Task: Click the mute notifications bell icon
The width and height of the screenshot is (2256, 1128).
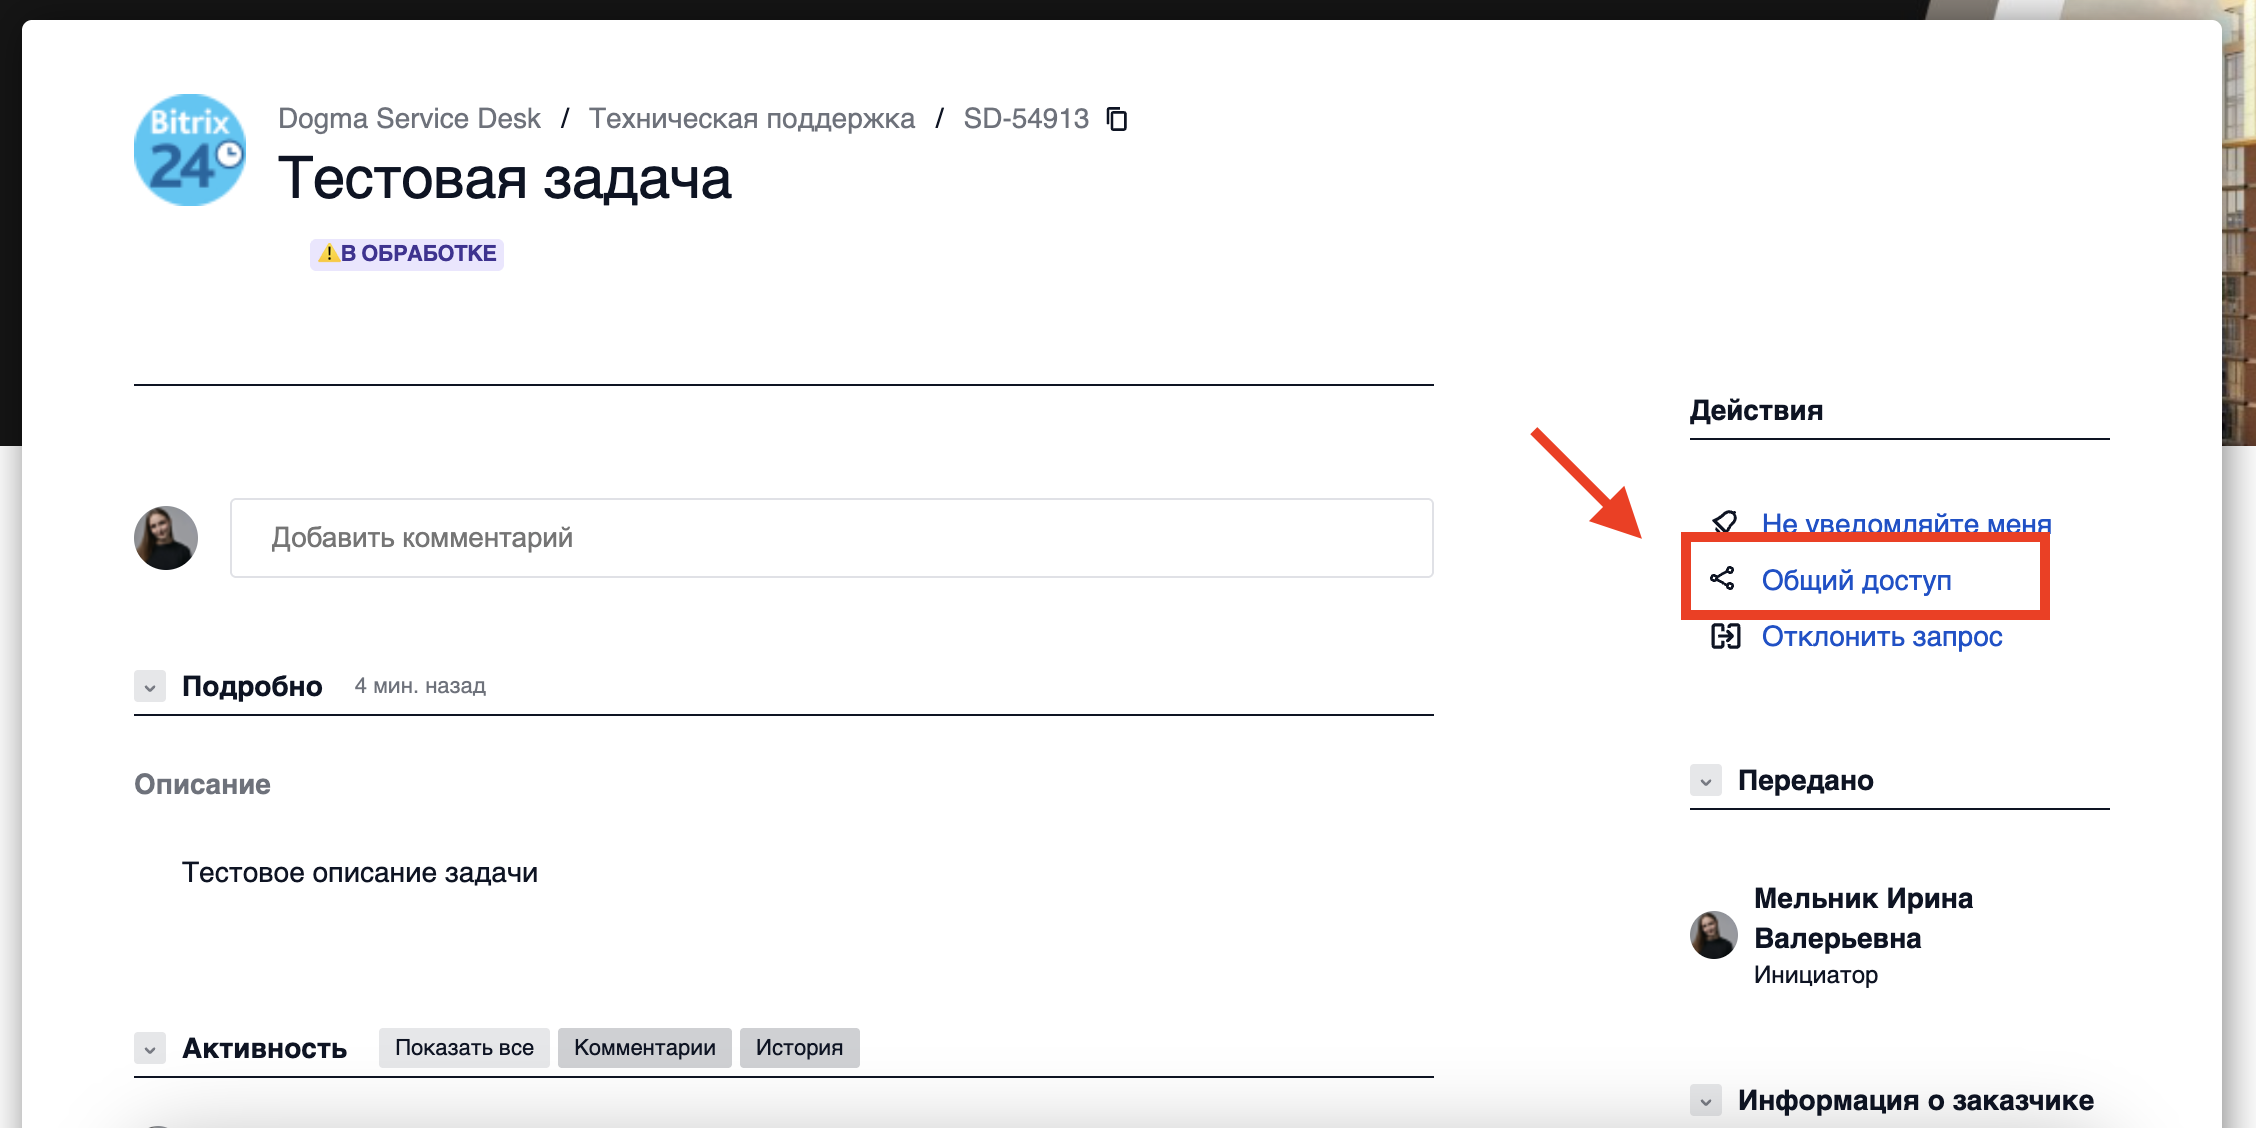Action: pos(1724,521)
